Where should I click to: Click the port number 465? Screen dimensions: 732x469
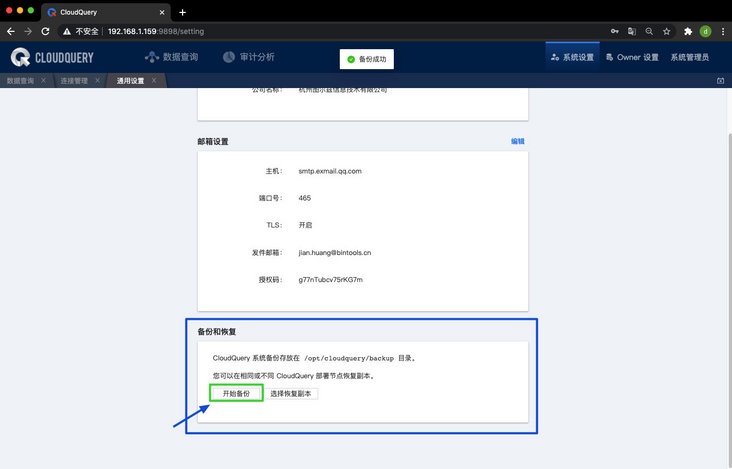tap(304, 198)
